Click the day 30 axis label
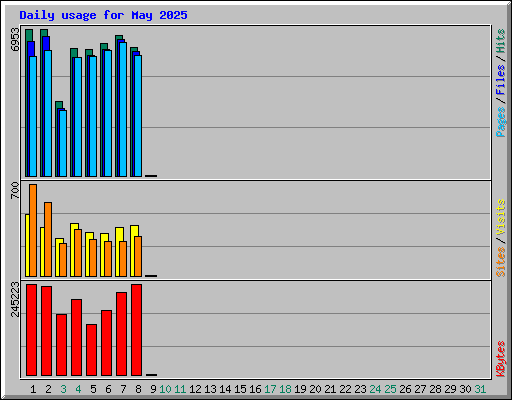512x400 pixels. click(x=465, y=389)
